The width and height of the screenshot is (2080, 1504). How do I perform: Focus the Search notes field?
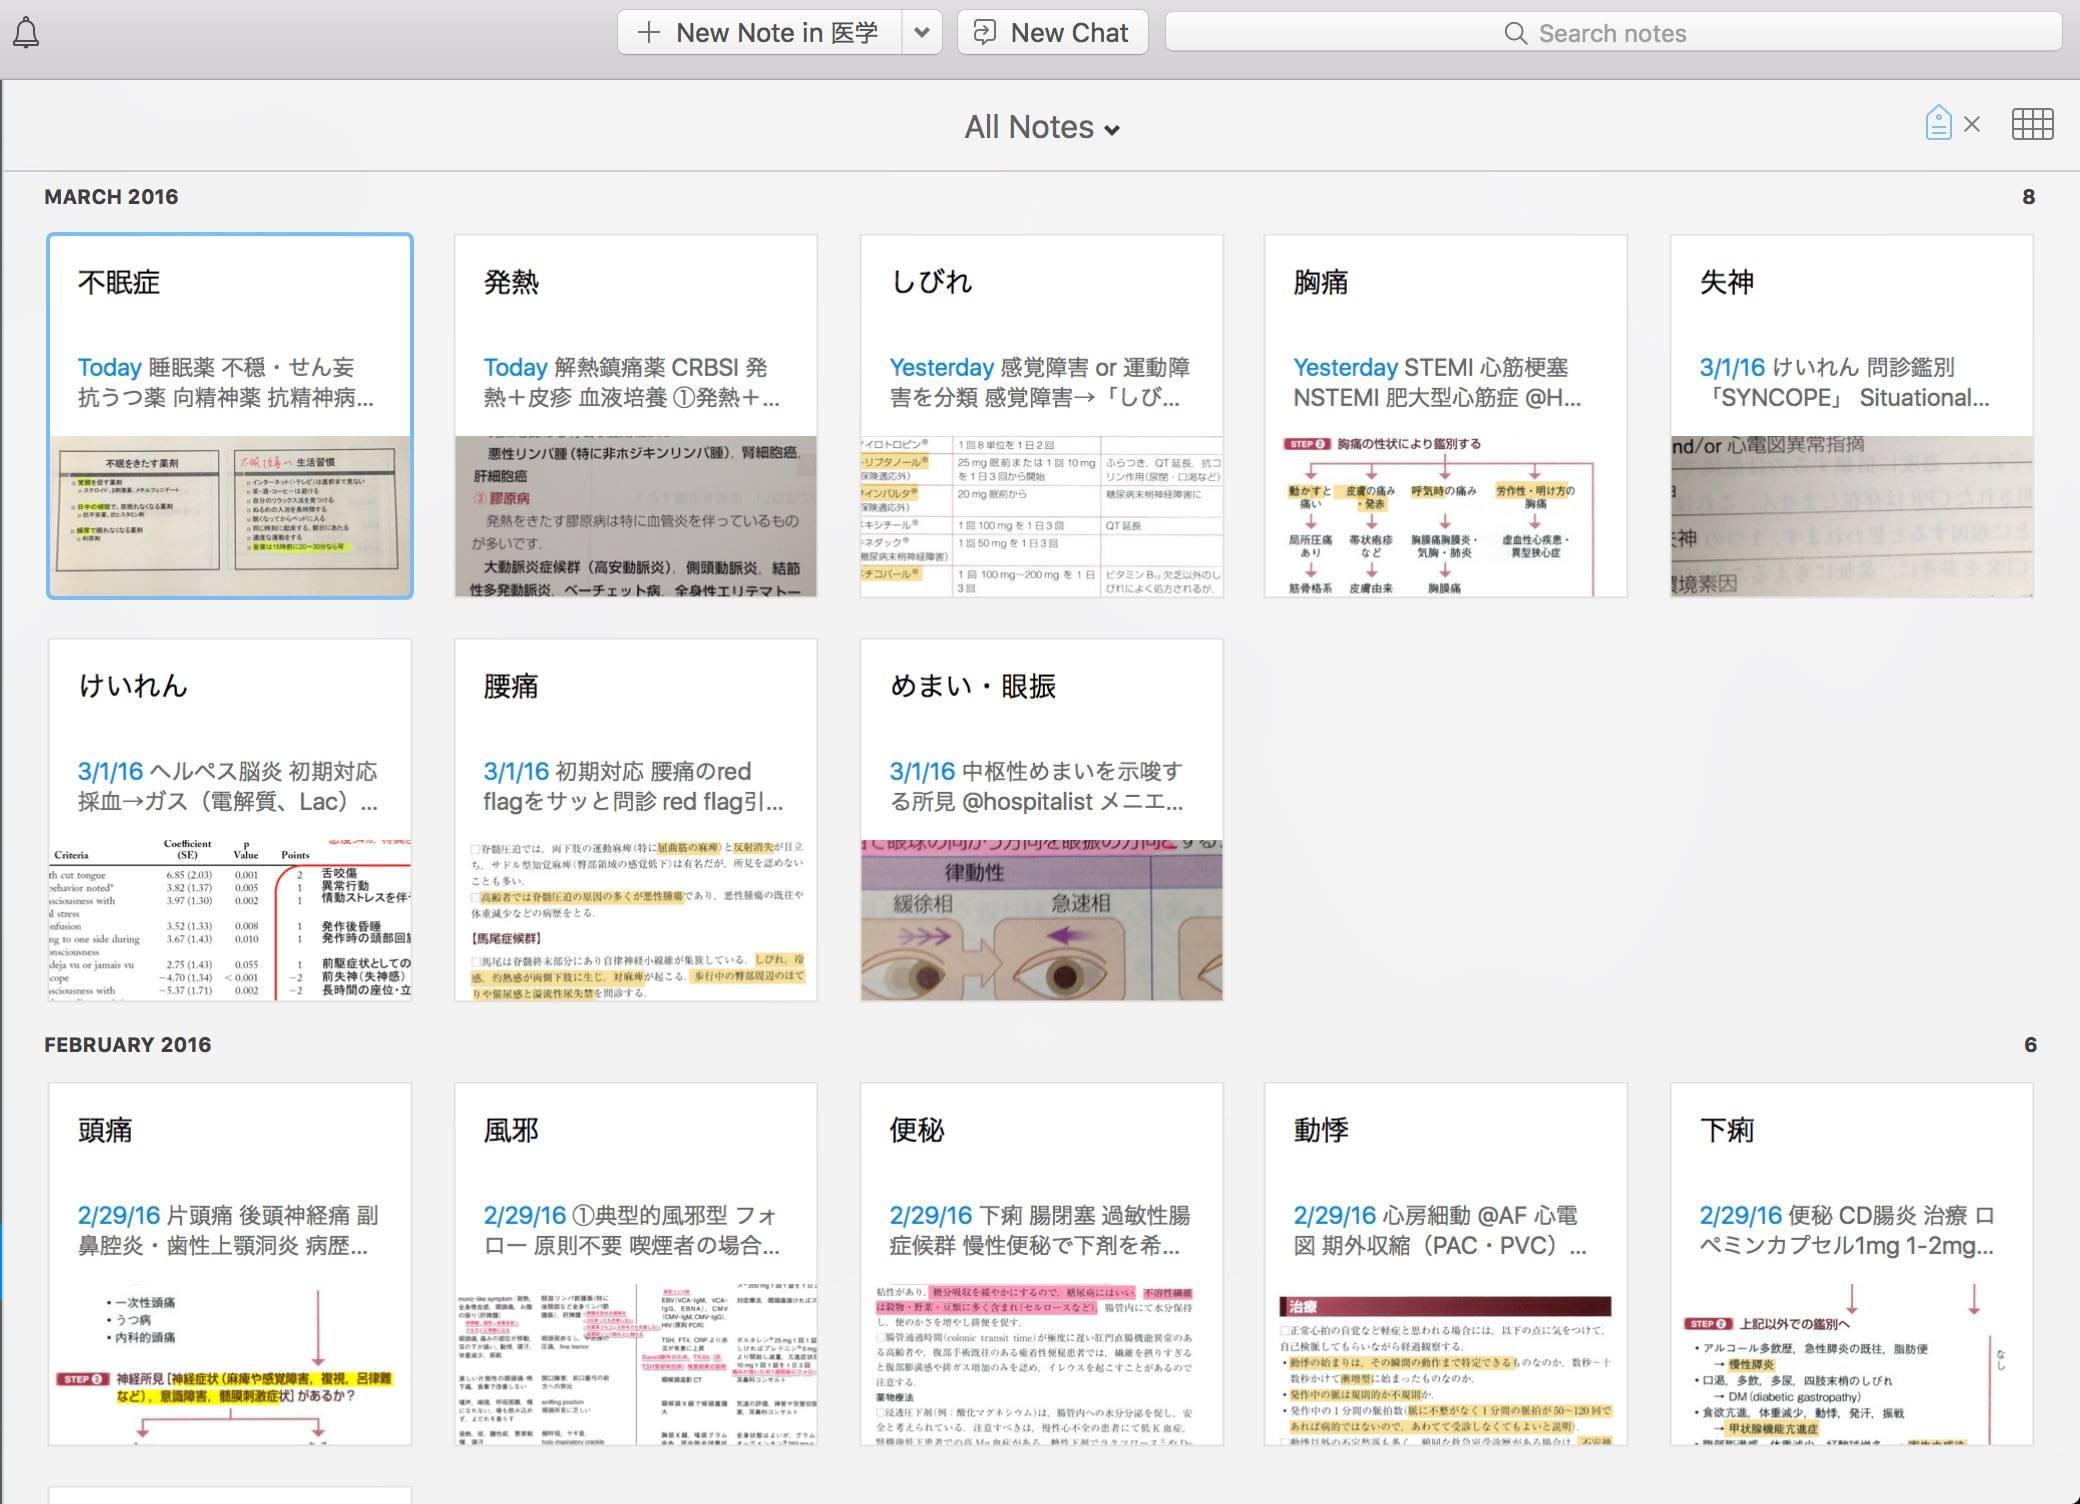1650,33
